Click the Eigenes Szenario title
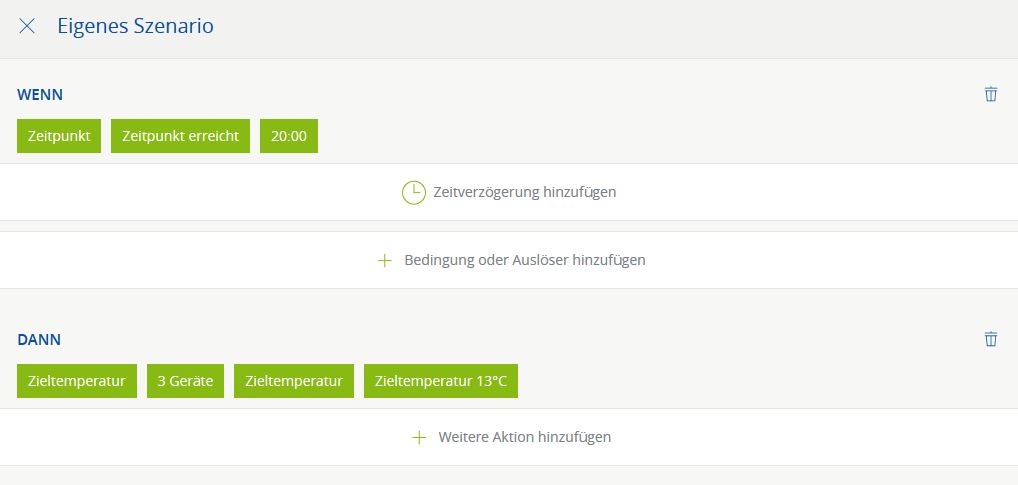Image resolution: width=1018 pixels, height=485 pixels. pos(135,27)
